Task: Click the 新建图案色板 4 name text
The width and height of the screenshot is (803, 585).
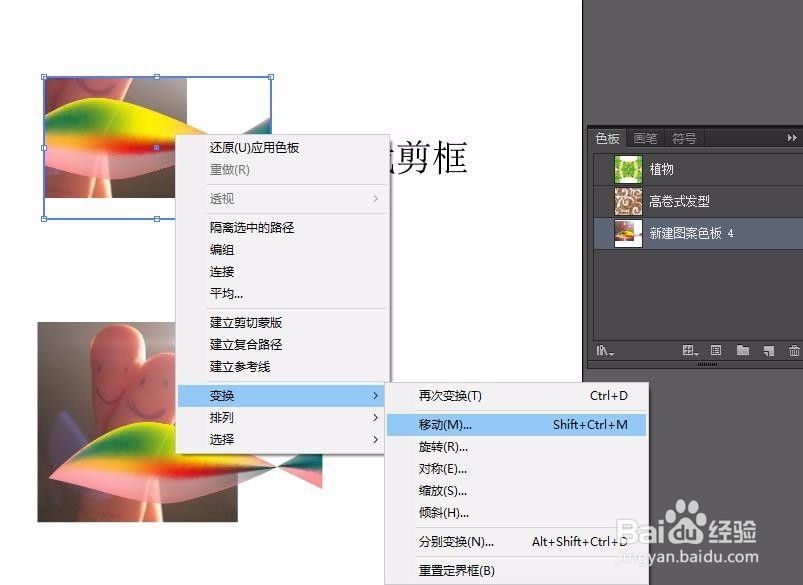Action: [x=691, y=234]
